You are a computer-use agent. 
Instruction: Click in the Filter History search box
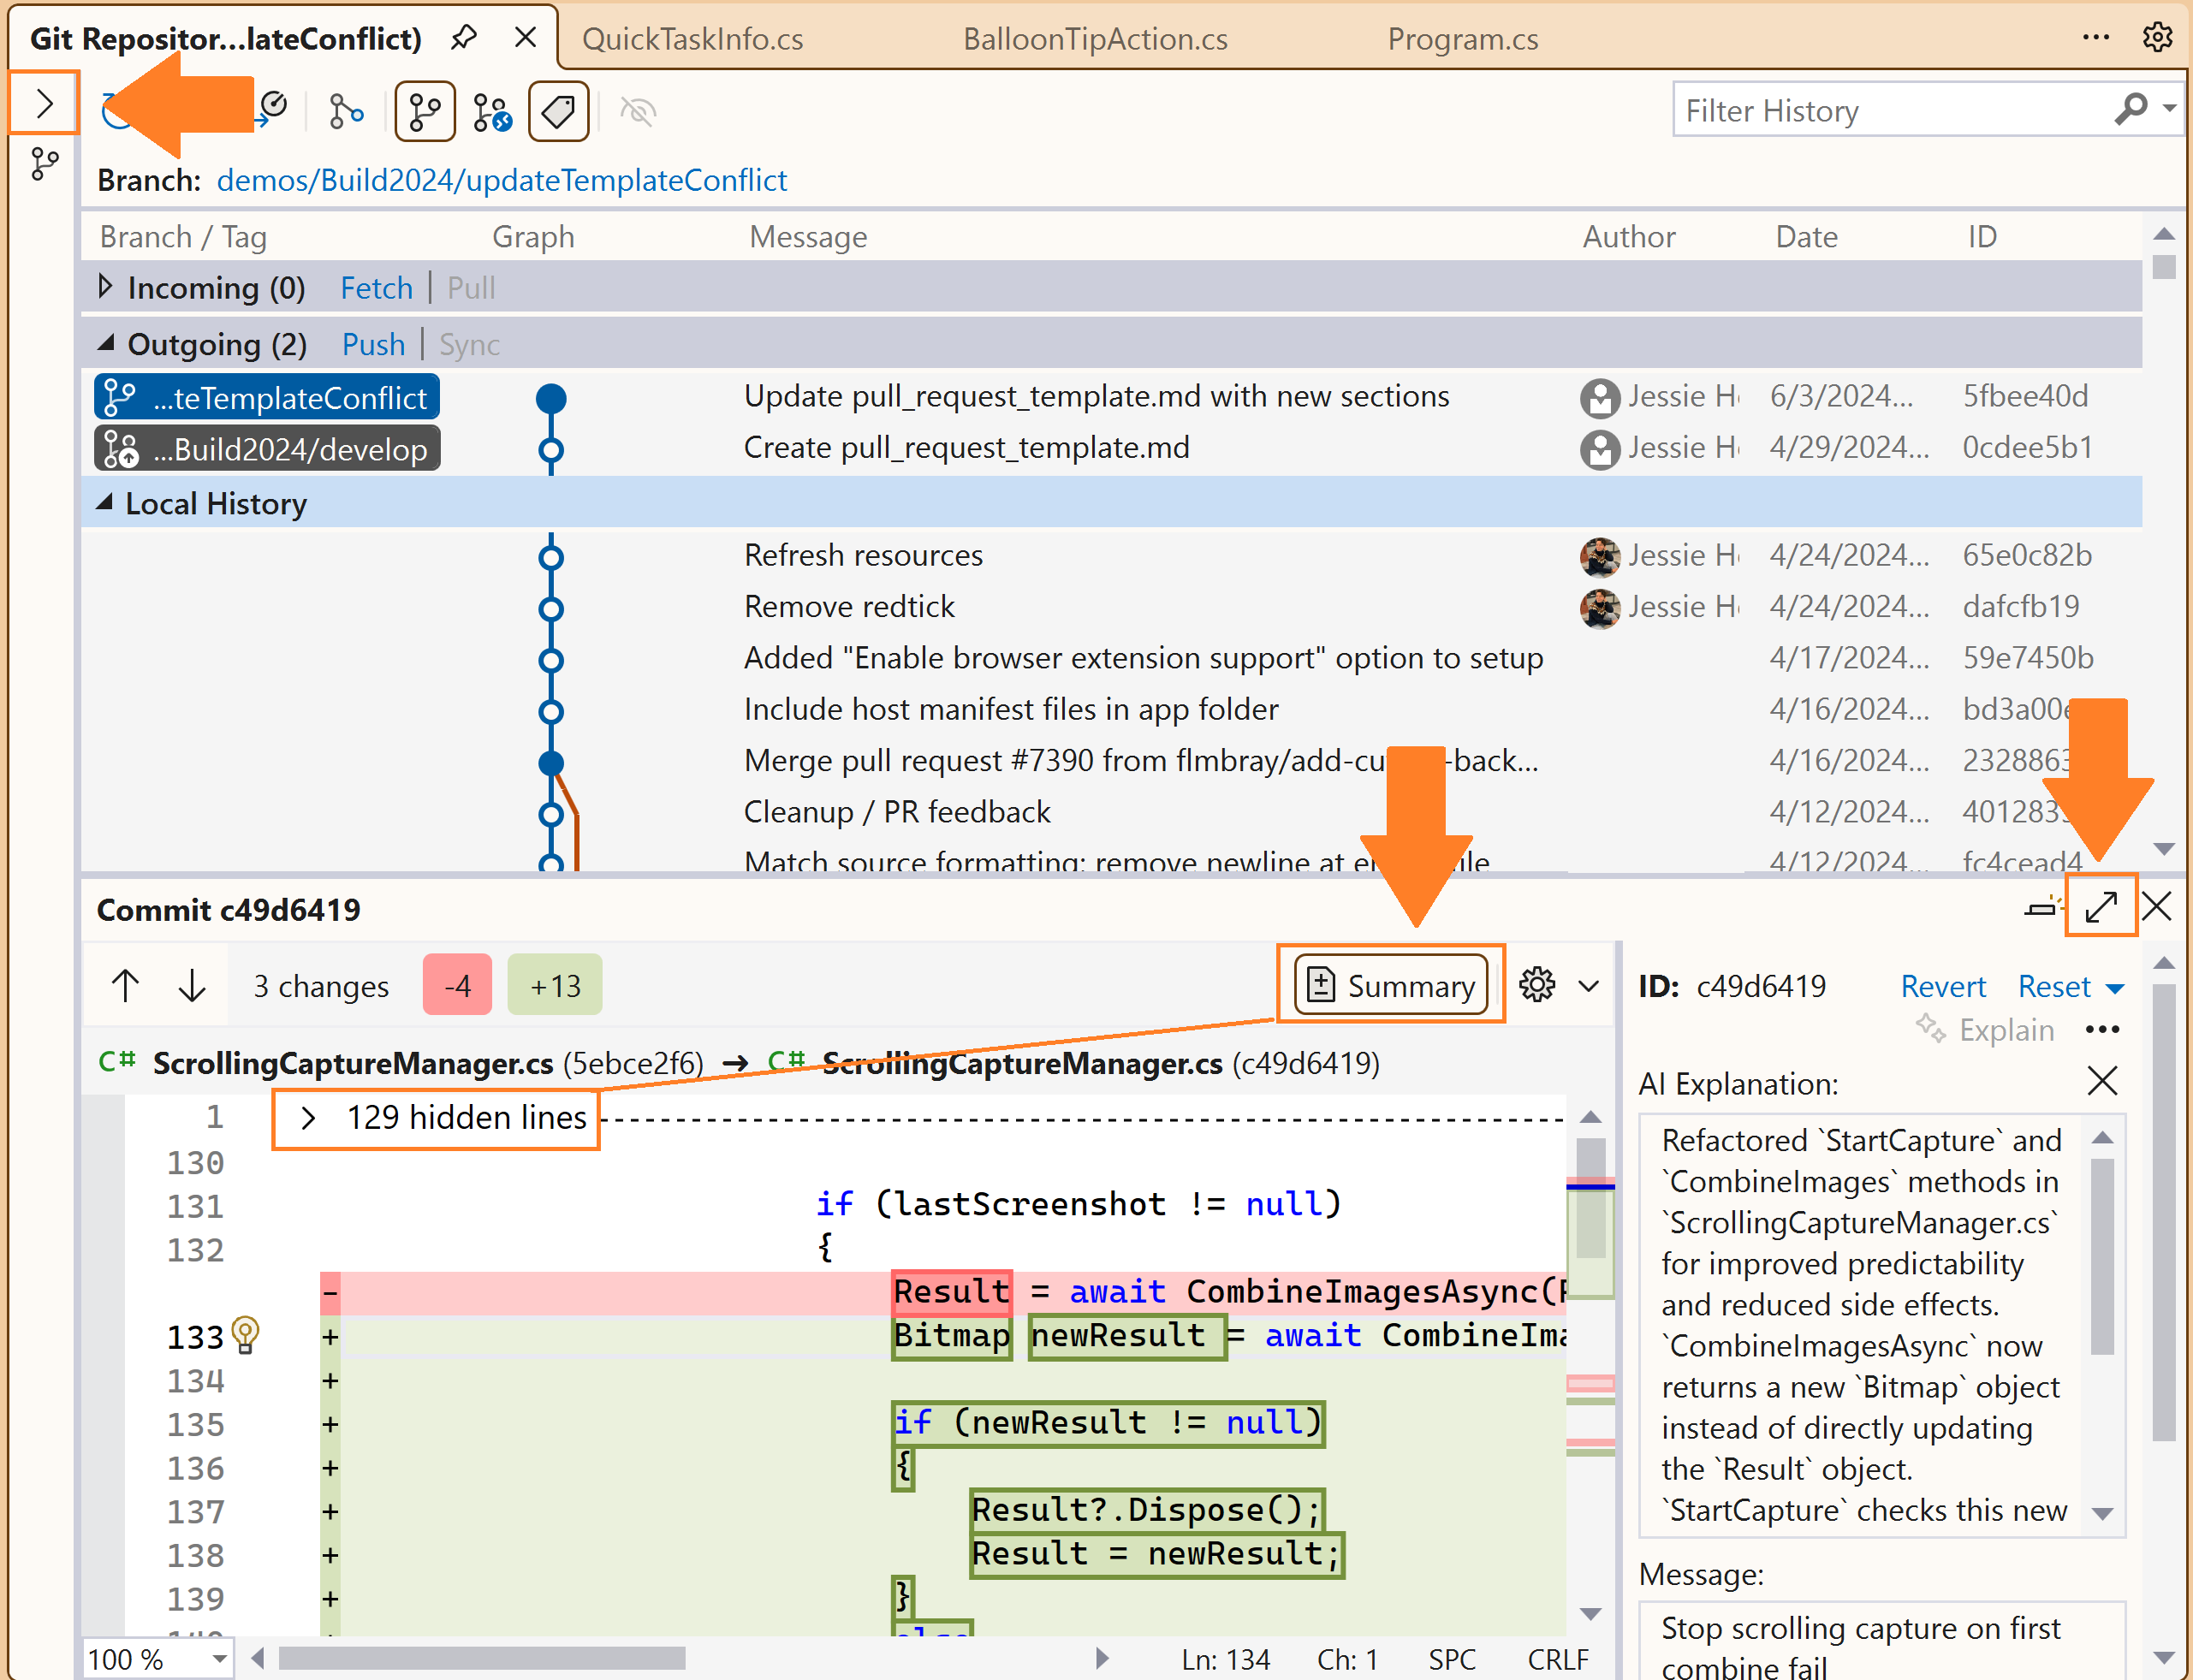[1895, 110]
